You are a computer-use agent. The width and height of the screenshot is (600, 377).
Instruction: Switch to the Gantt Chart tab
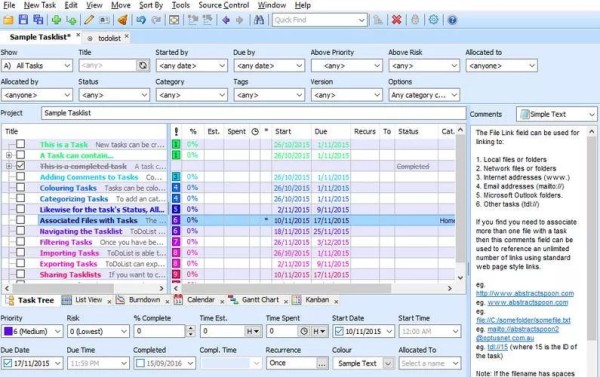pos(260,300)
